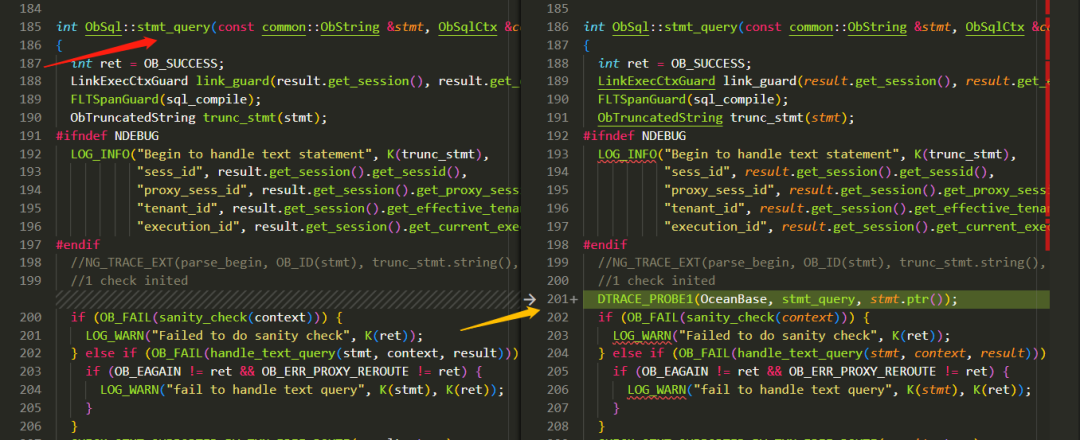This screenshot has width=1080, height=440.
Task: Click line number 193 in the right pane
Action: click(557, 154)
